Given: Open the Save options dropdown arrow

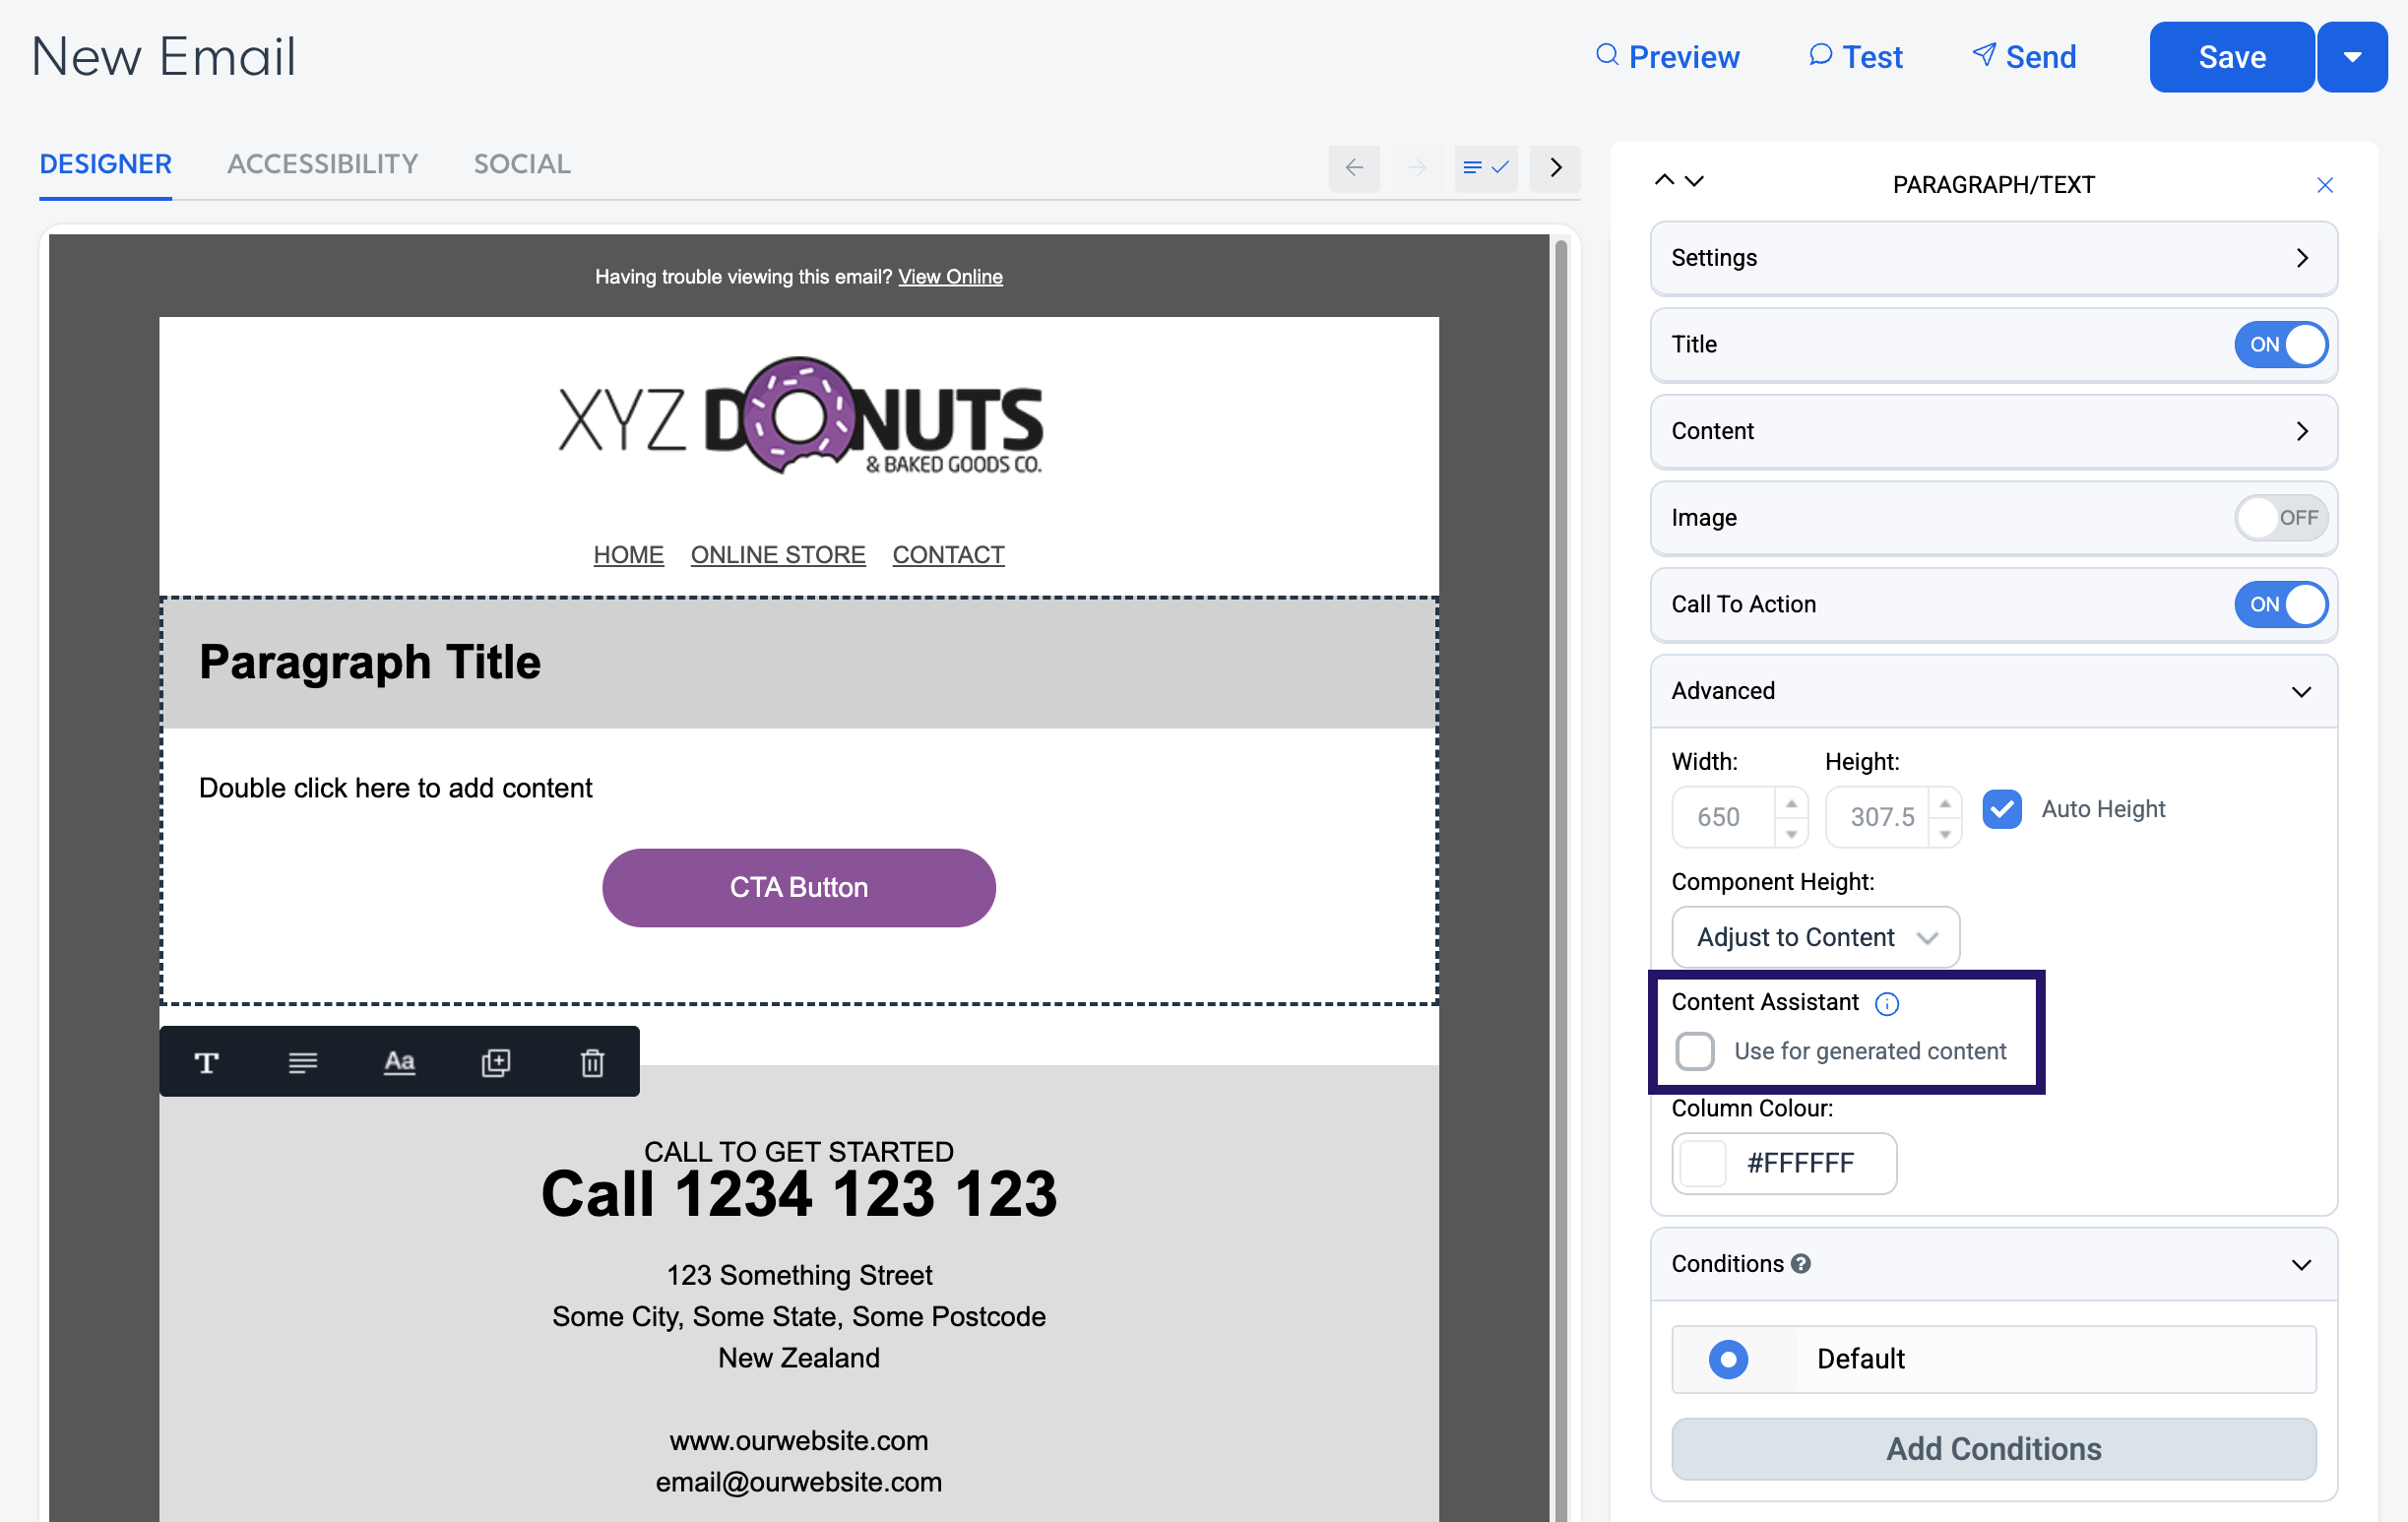Looking at the screenshot, I should click(x=2352, y=57).
